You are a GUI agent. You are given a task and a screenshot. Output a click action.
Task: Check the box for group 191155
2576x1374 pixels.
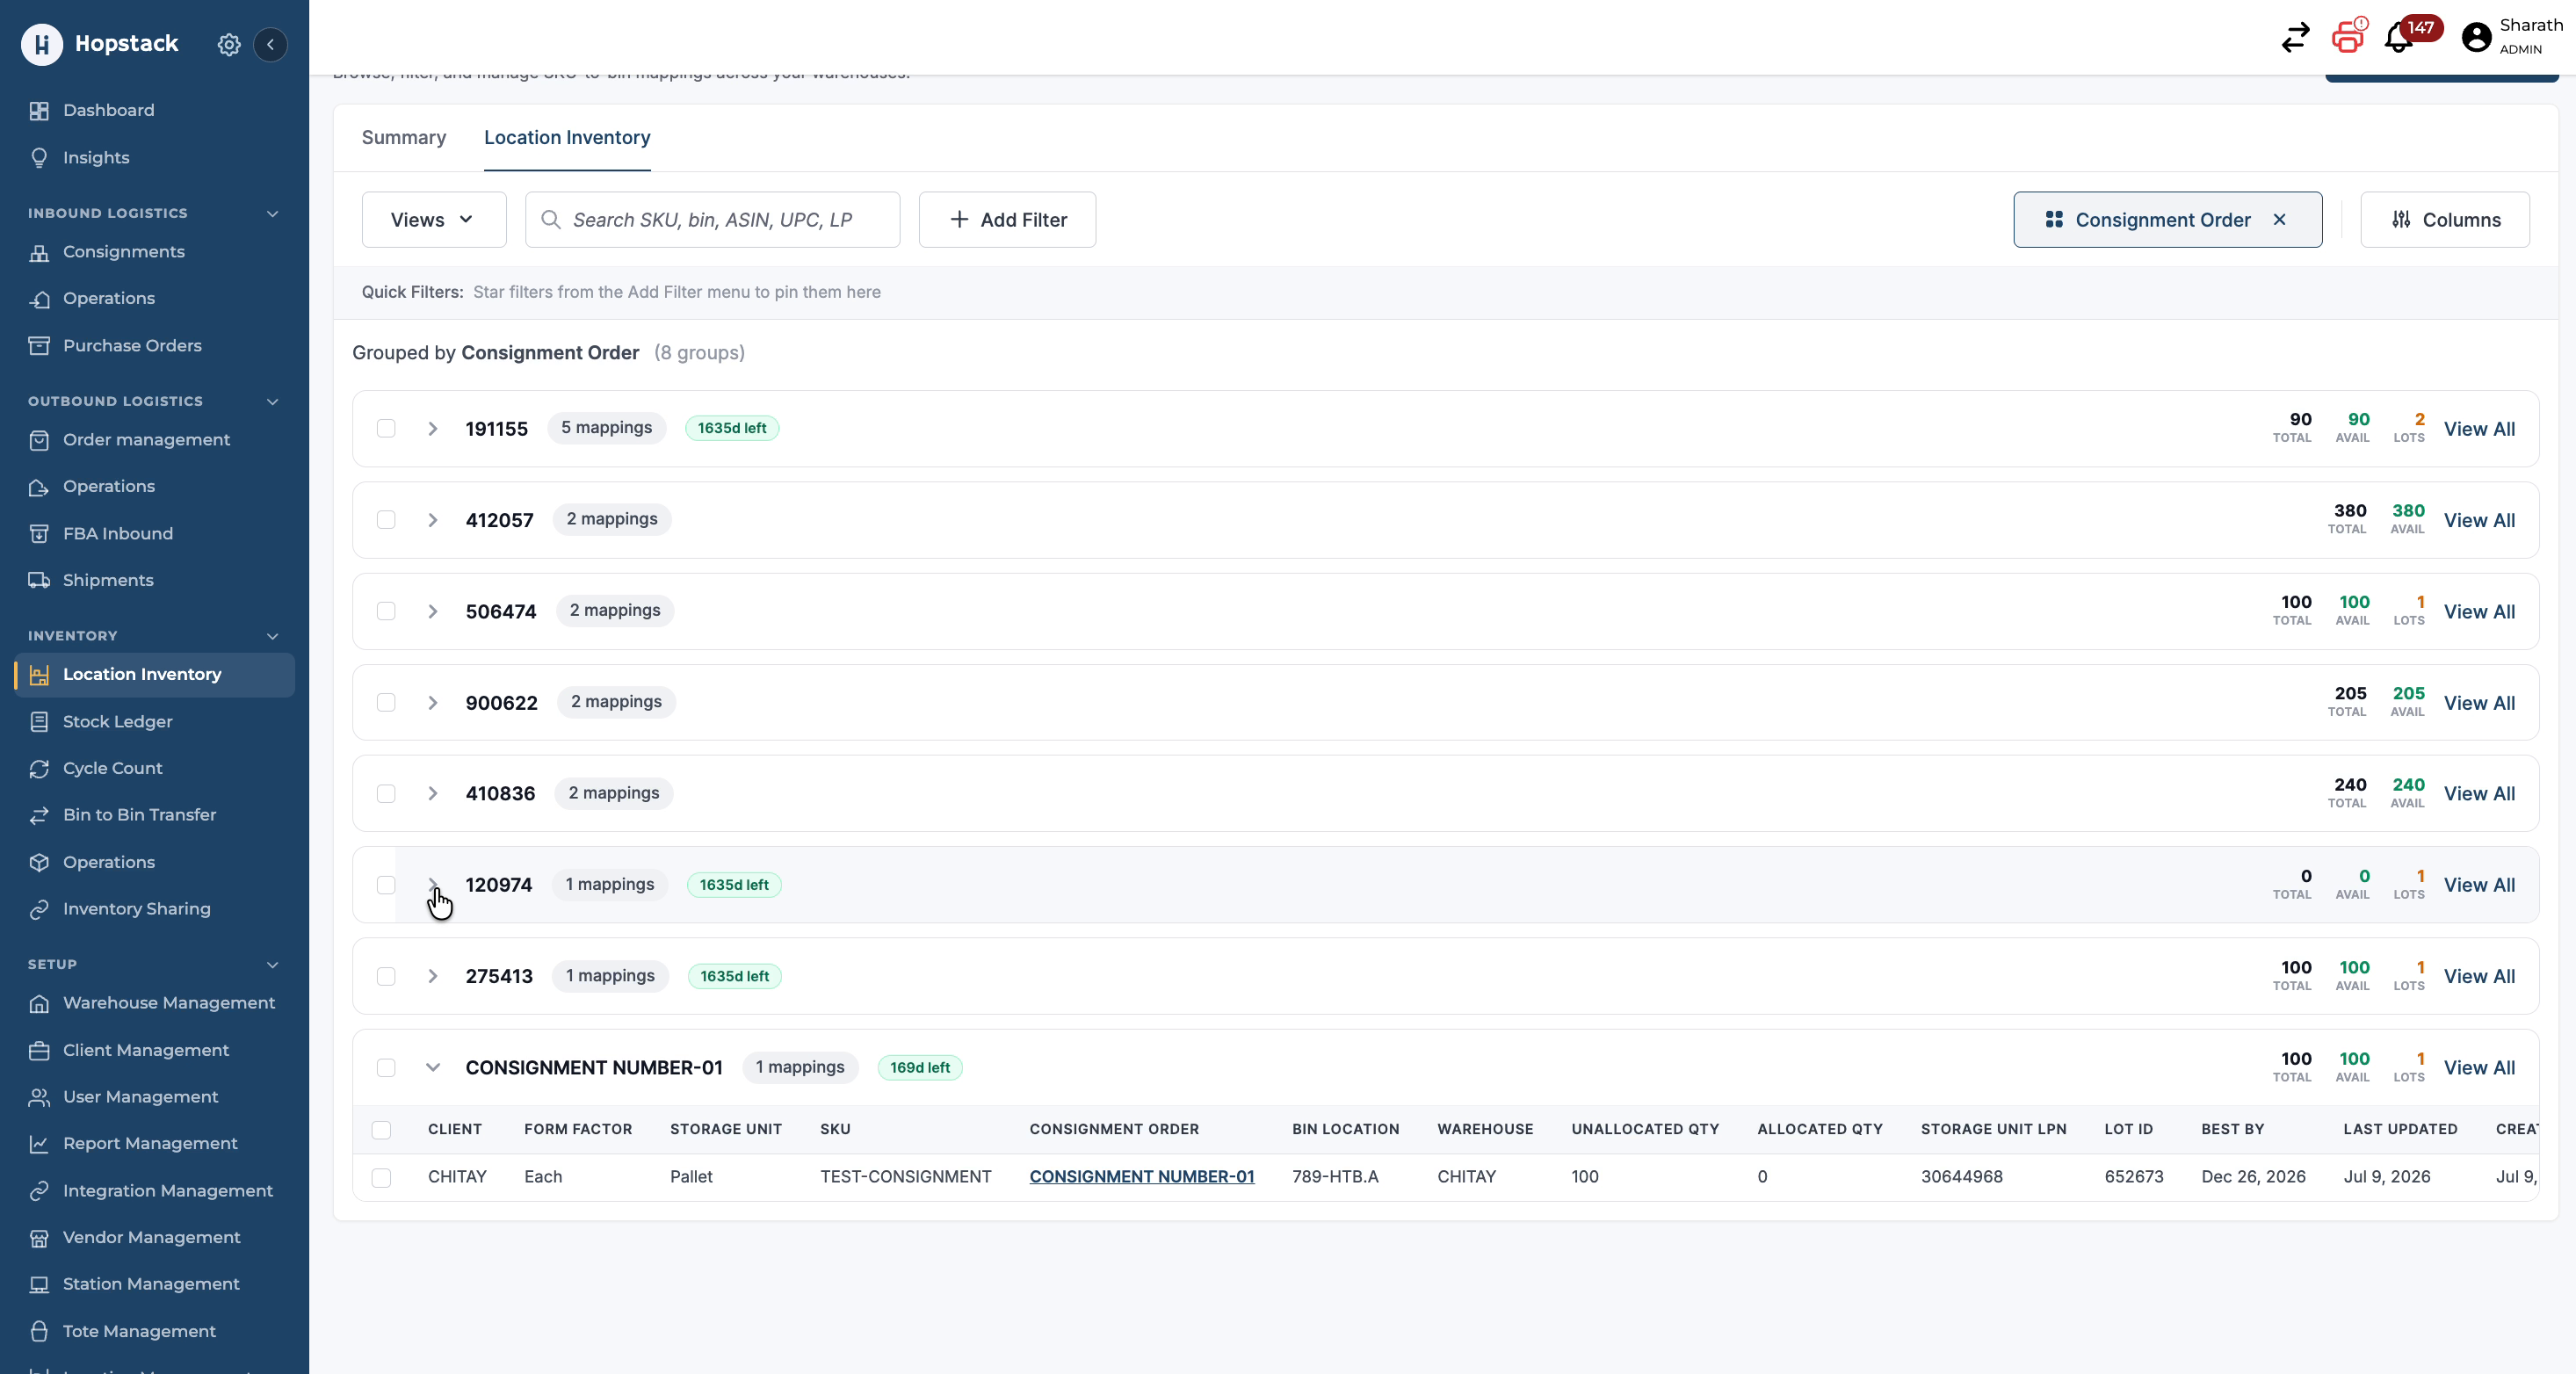point(386,428)
